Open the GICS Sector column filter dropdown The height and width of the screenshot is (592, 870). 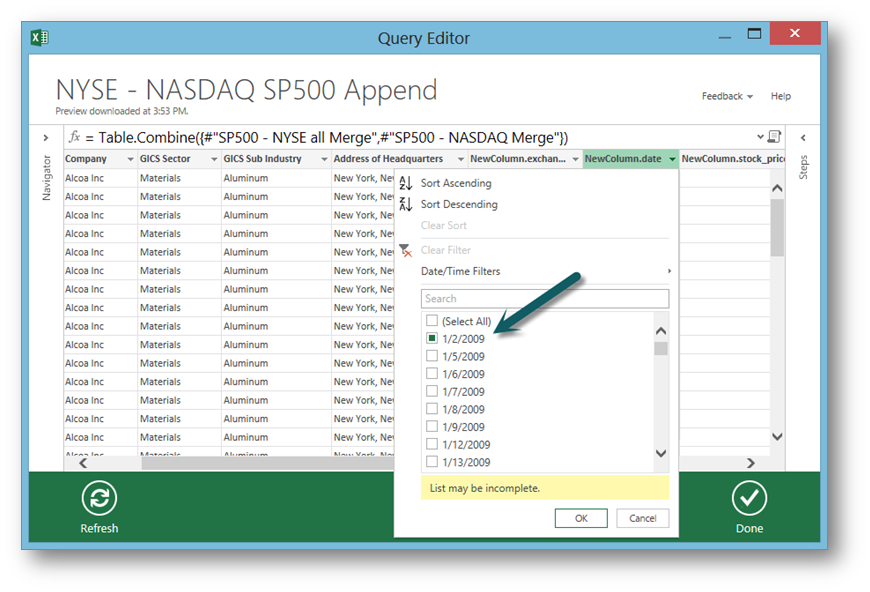pyautogui.click(x=214, y=159)
